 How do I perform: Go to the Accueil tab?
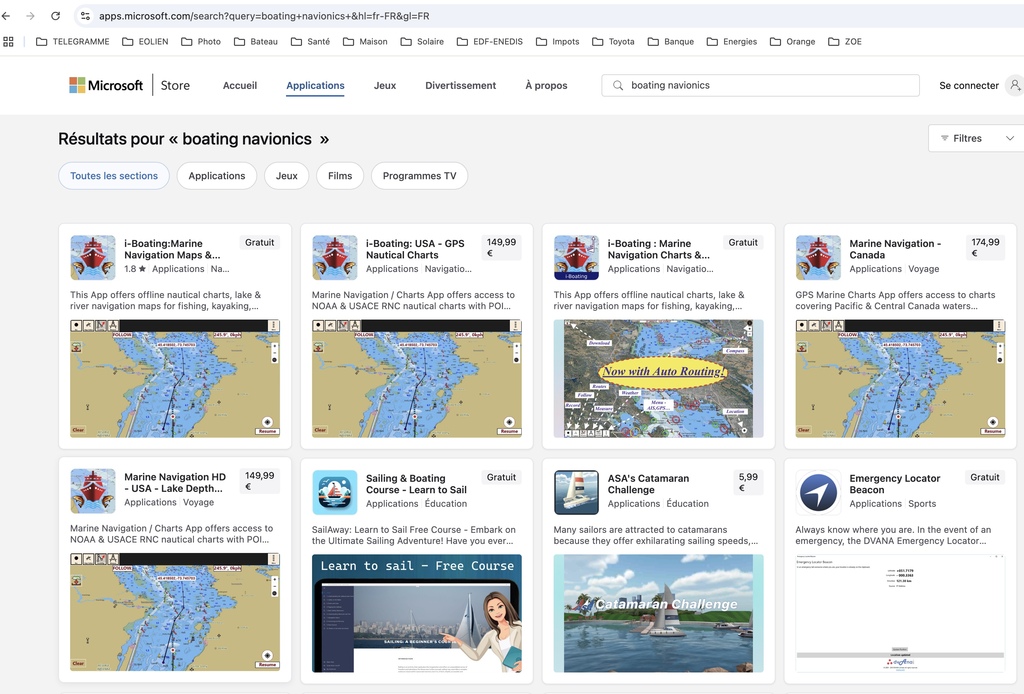(240, 86)
